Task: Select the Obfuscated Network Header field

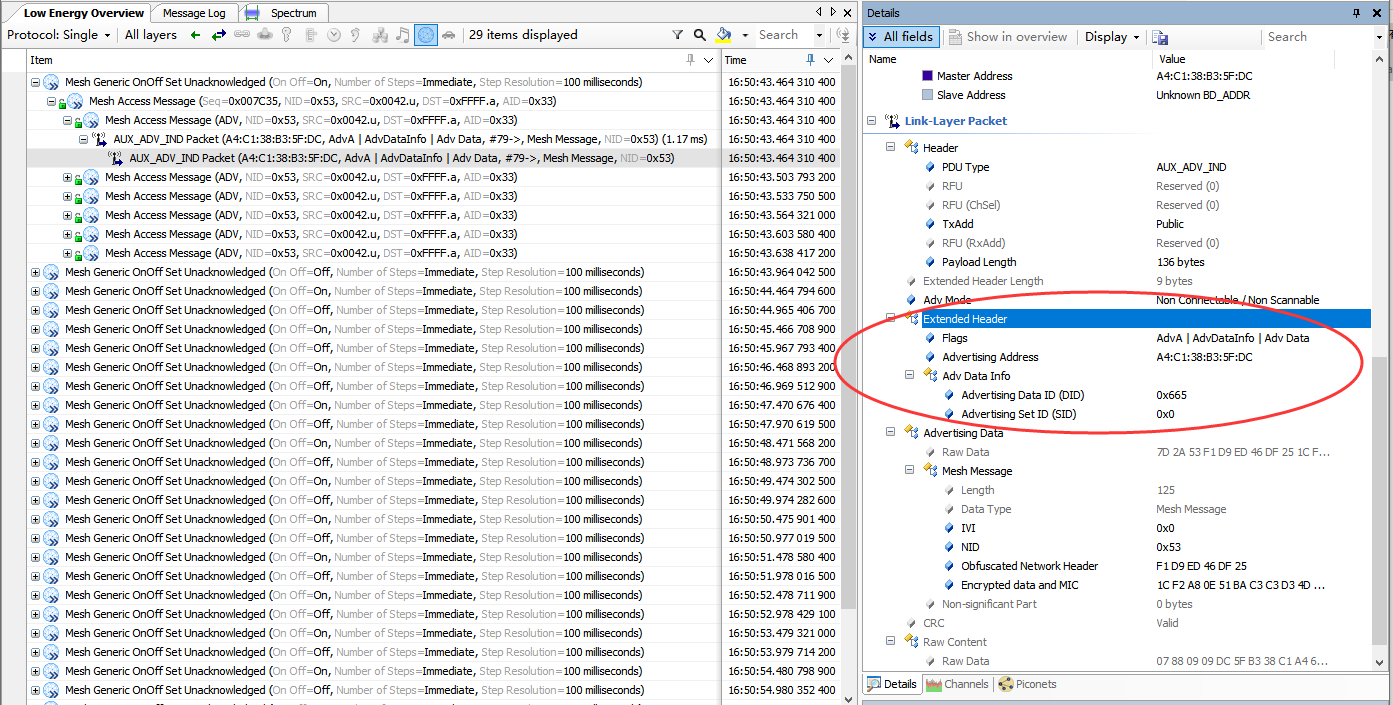Action: pyautogui.click(x=1029, y=566)
